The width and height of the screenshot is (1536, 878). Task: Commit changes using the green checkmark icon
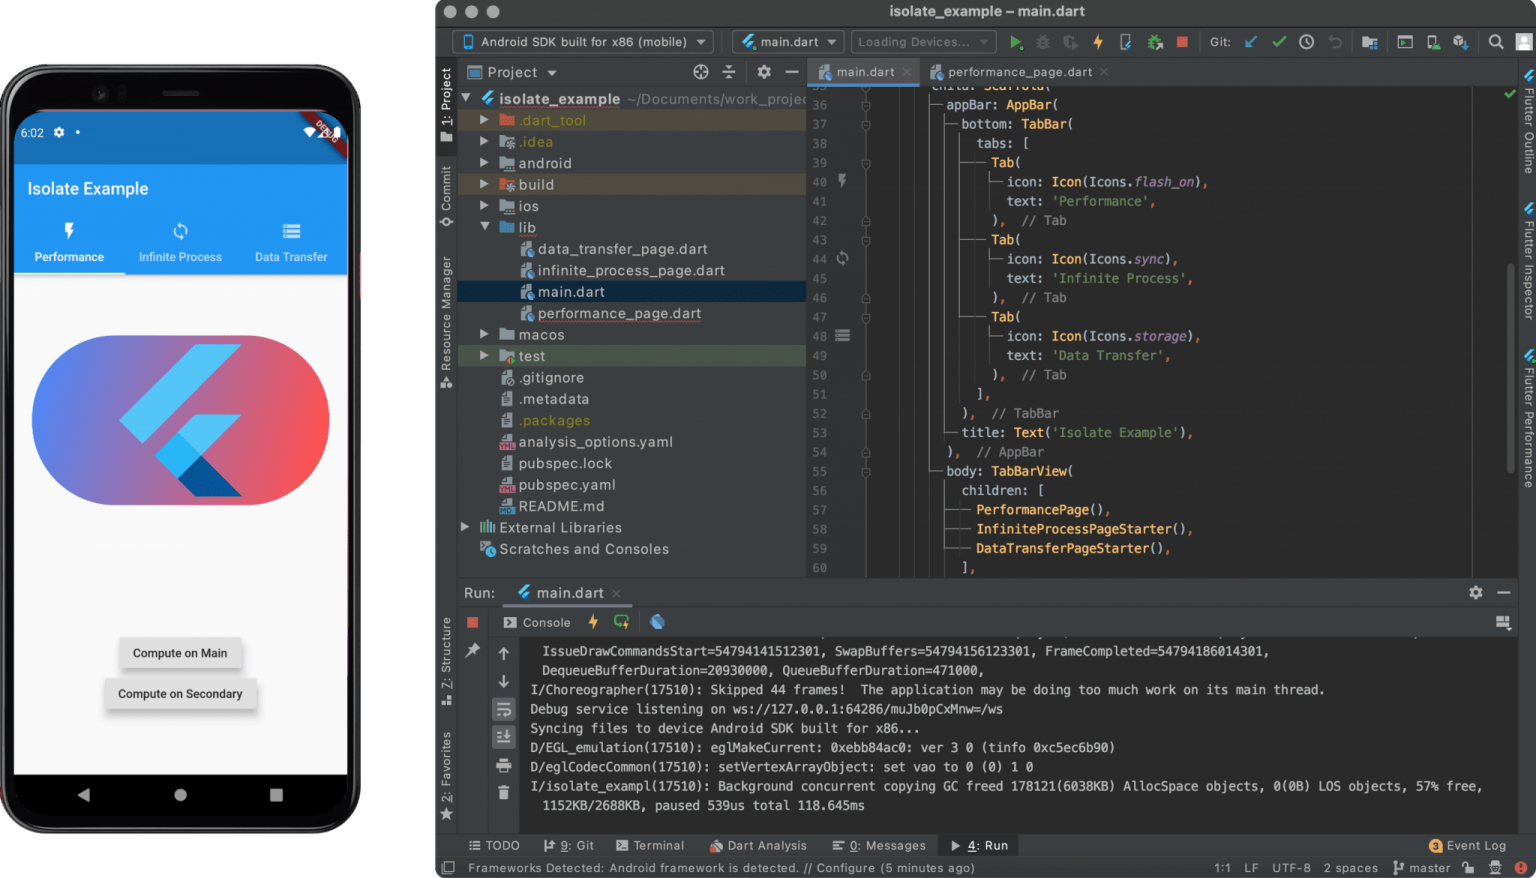coord(1278,41)
